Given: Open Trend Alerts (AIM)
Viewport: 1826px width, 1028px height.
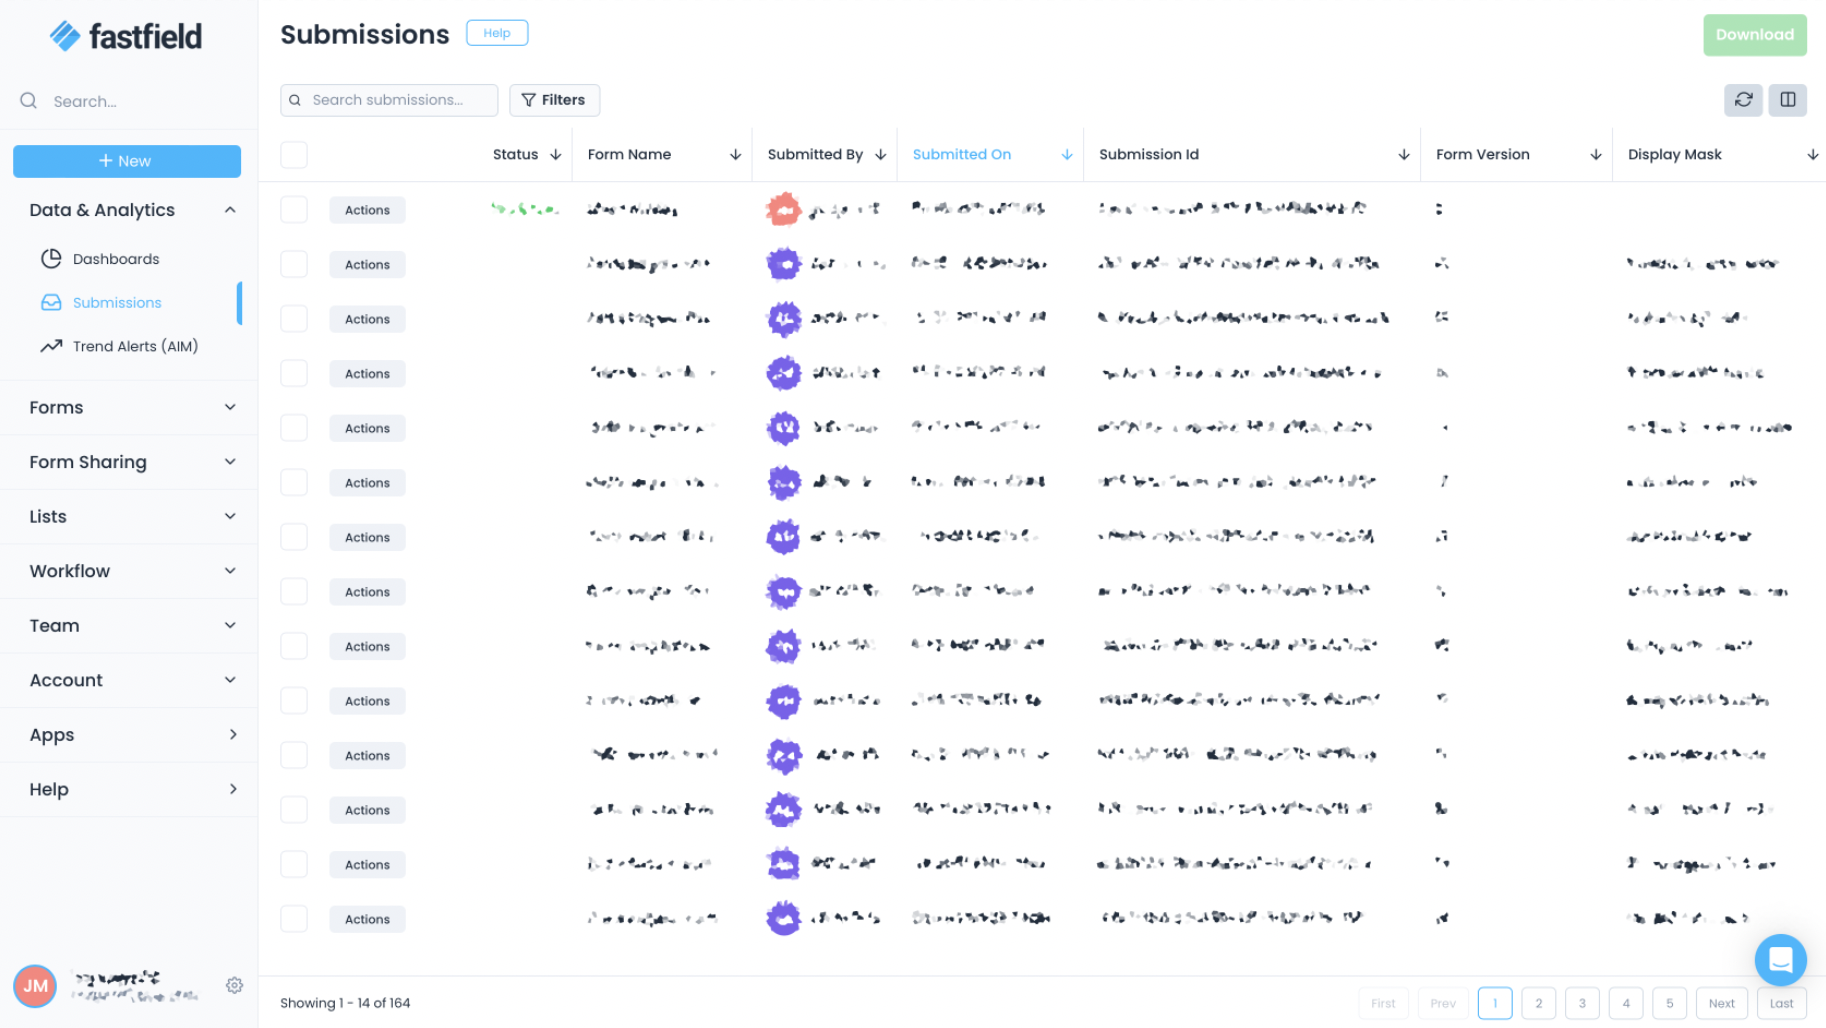Looking at the screenshot, I should [x=135, y=346].
